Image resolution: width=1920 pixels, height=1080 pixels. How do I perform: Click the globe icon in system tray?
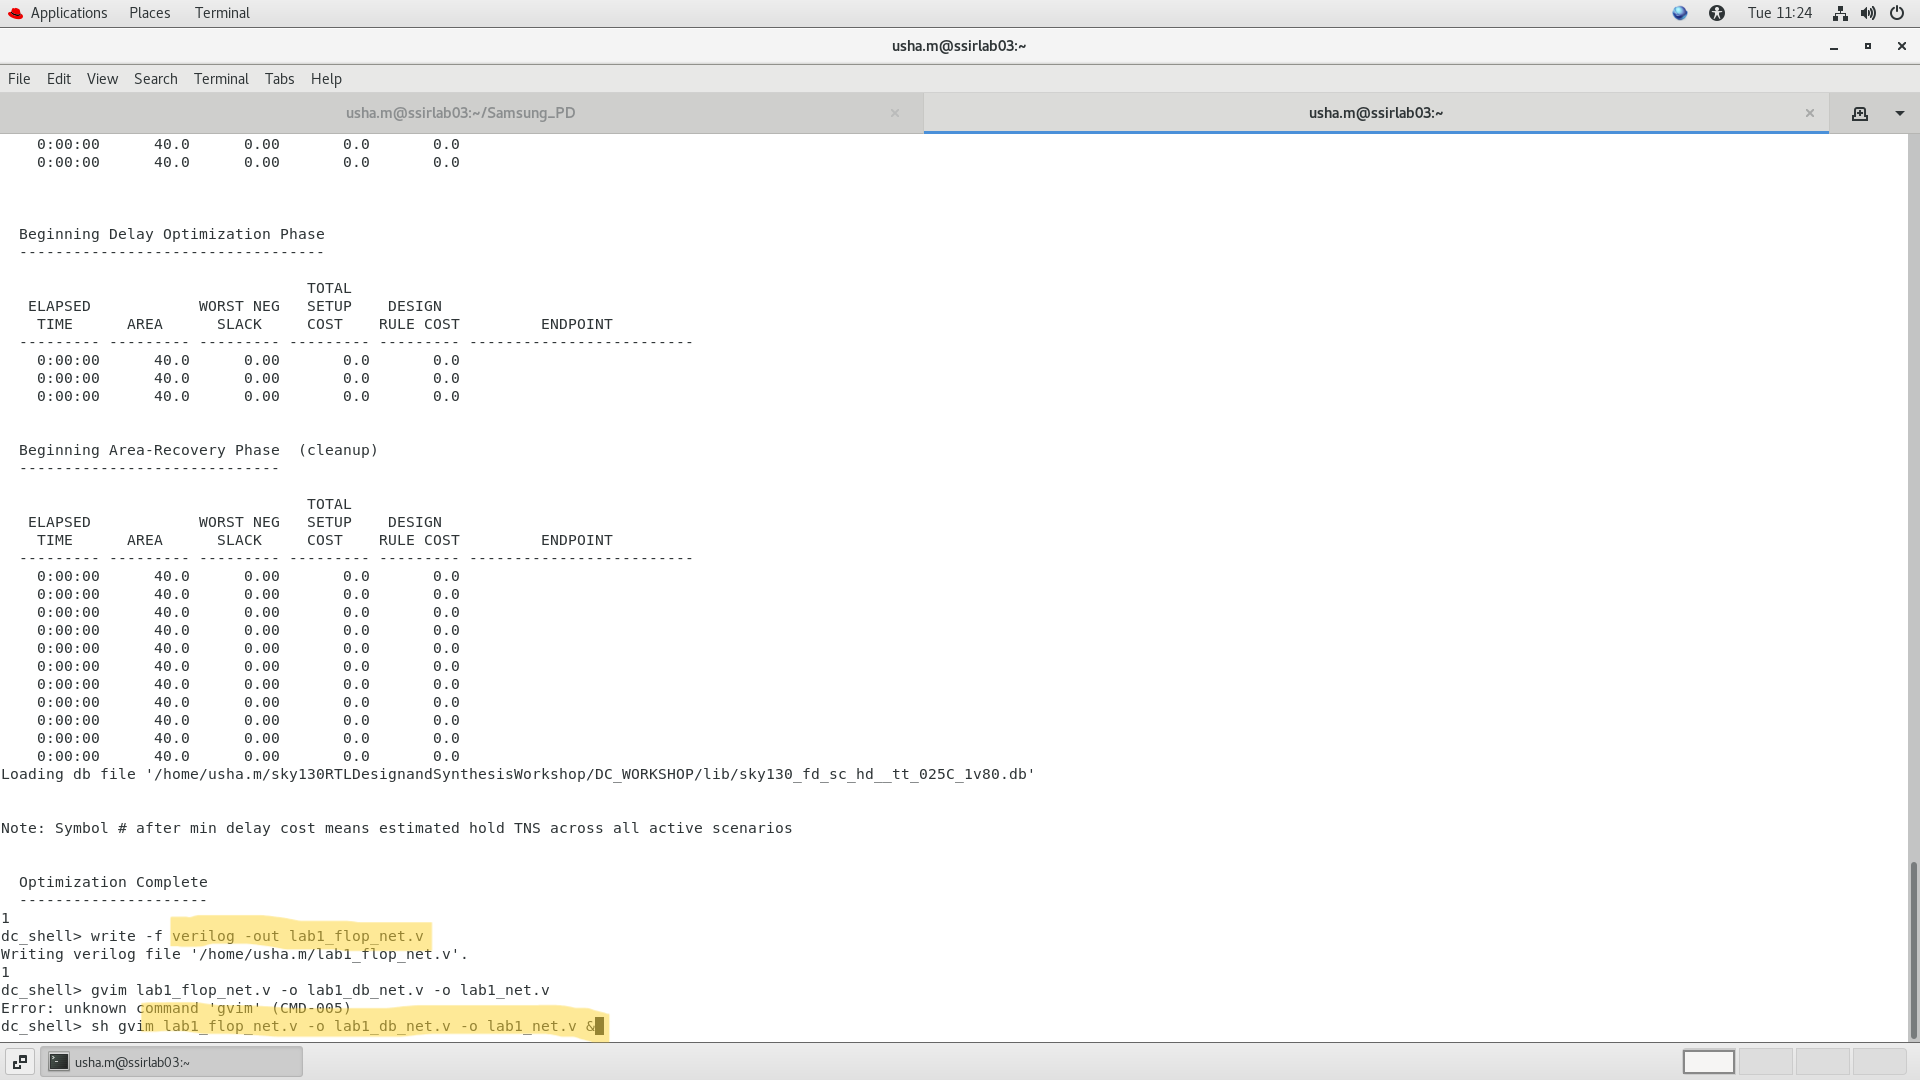point(1680,13)
